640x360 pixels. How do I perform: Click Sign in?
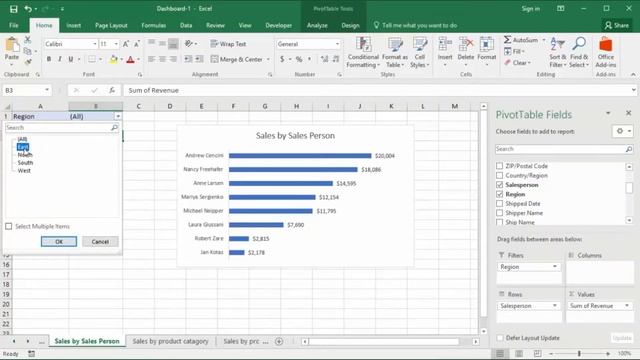pos(531,9)
